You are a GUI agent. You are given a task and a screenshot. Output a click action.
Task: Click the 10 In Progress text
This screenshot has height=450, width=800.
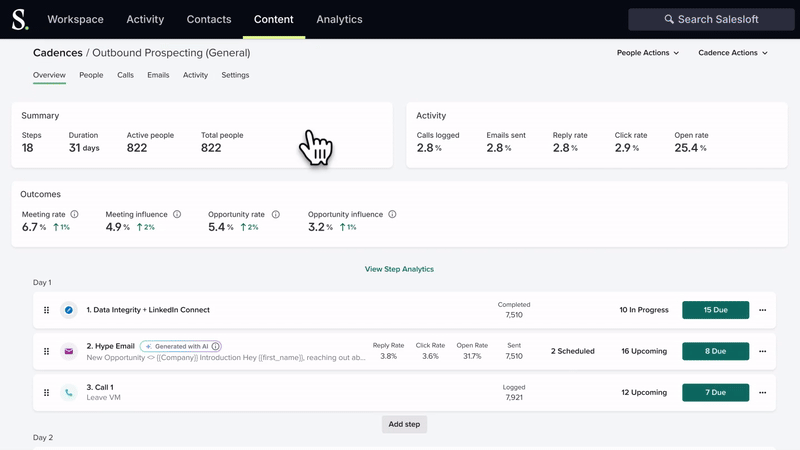pyautogui.click(x=644, y=310)
